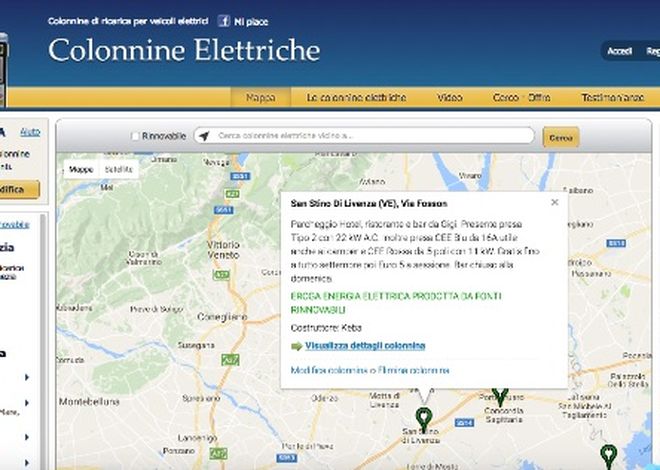This screenshot has width=660, height=470.
Task: Close the San Stino Di Livenza info popup
Action: [x=555, y=202]
